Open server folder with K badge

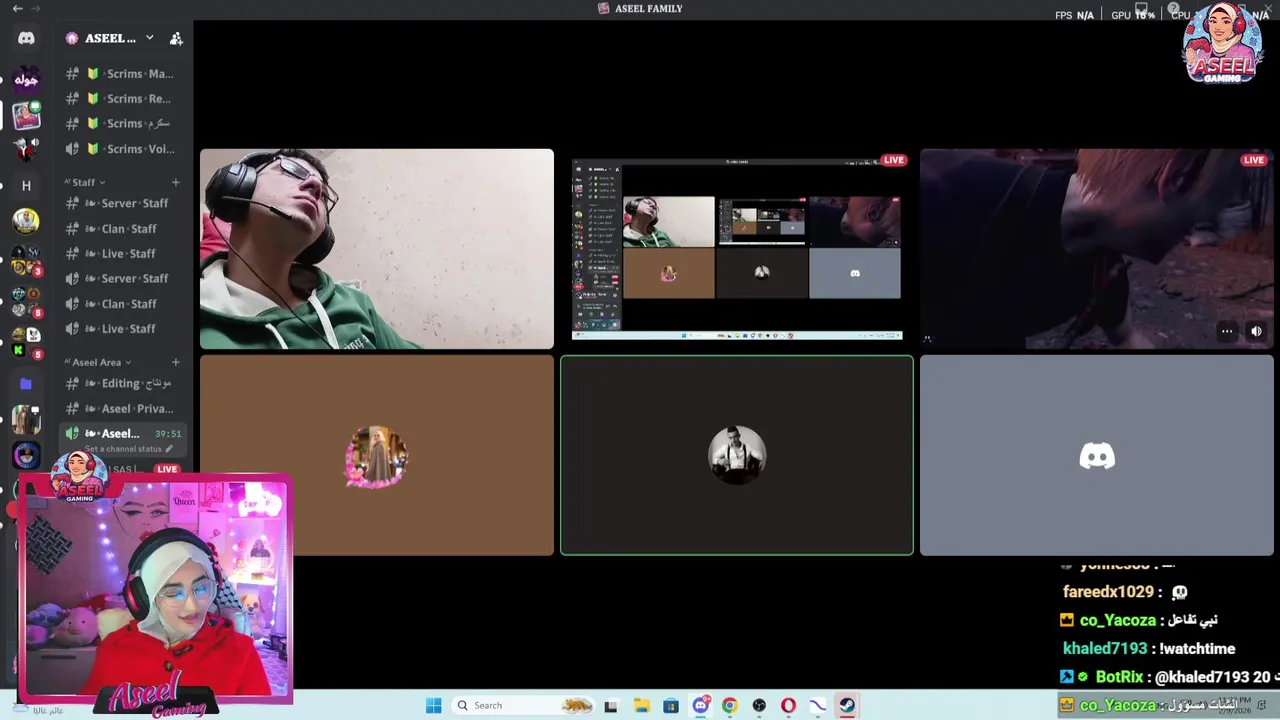point(26,343)
